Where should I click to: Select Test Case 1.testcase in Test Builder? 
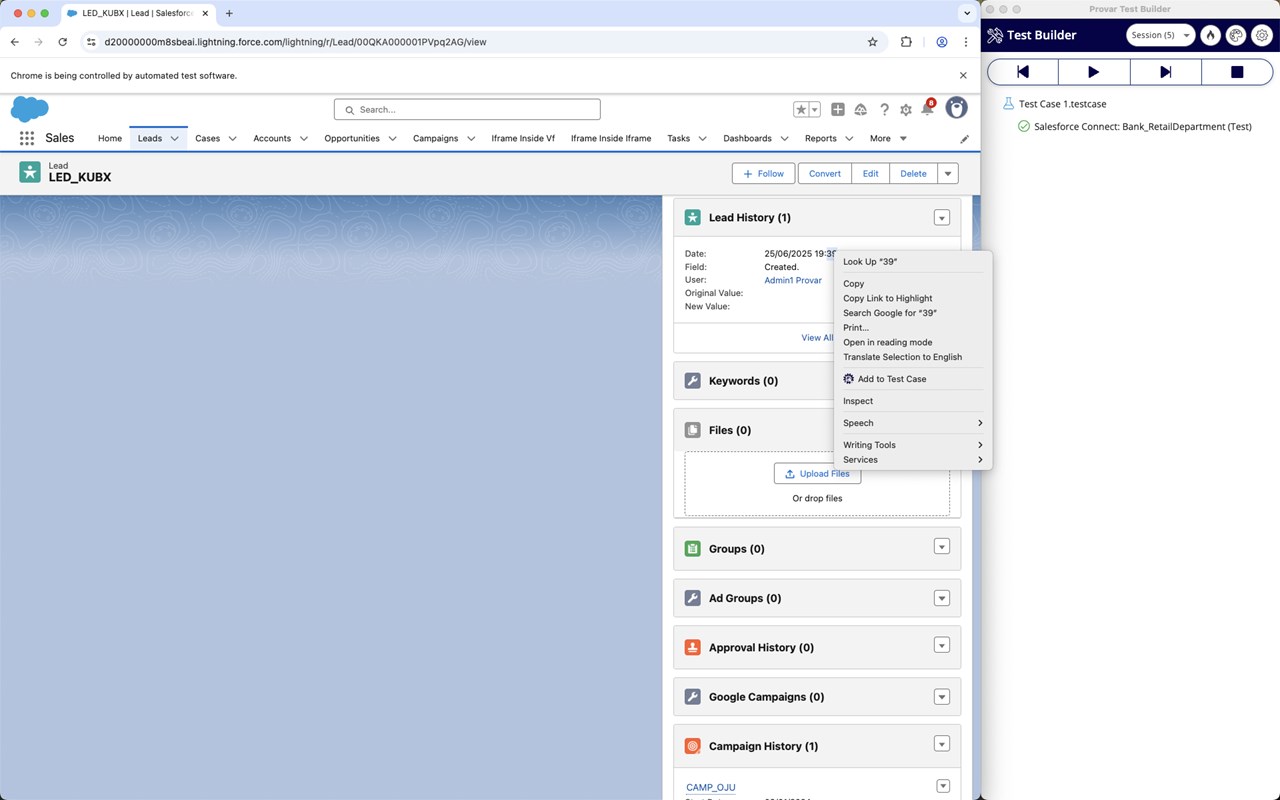(x=1062, y=104)
